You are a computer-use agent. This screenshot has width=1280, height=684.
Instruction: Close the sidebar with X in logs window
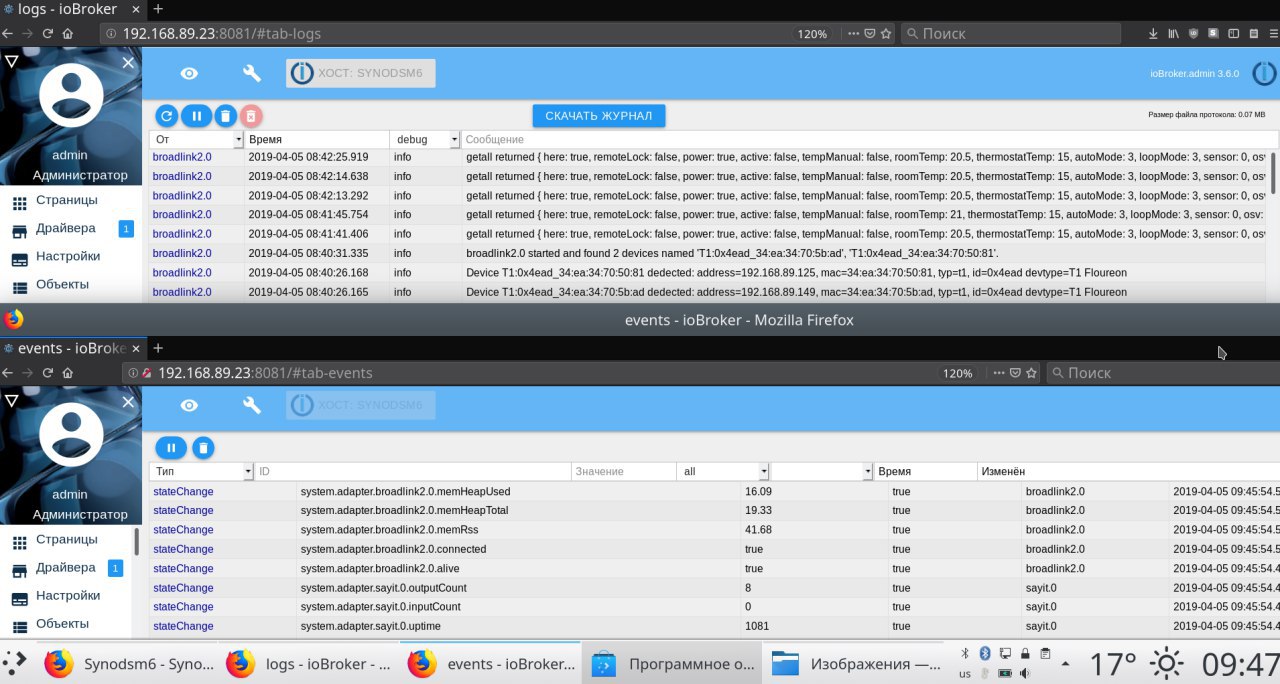click(128, 62)
